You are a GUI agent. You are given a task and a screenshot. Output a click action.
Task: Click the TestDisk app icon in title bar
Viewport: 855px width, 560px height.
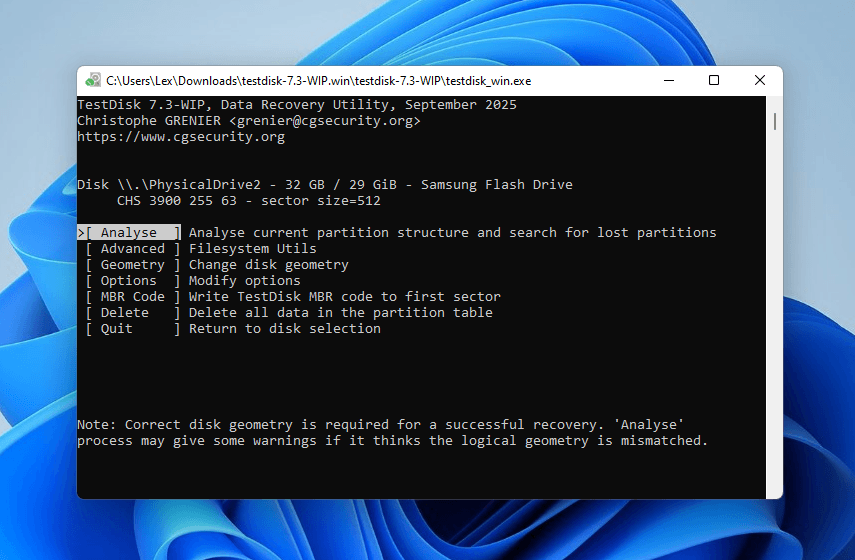93,81
